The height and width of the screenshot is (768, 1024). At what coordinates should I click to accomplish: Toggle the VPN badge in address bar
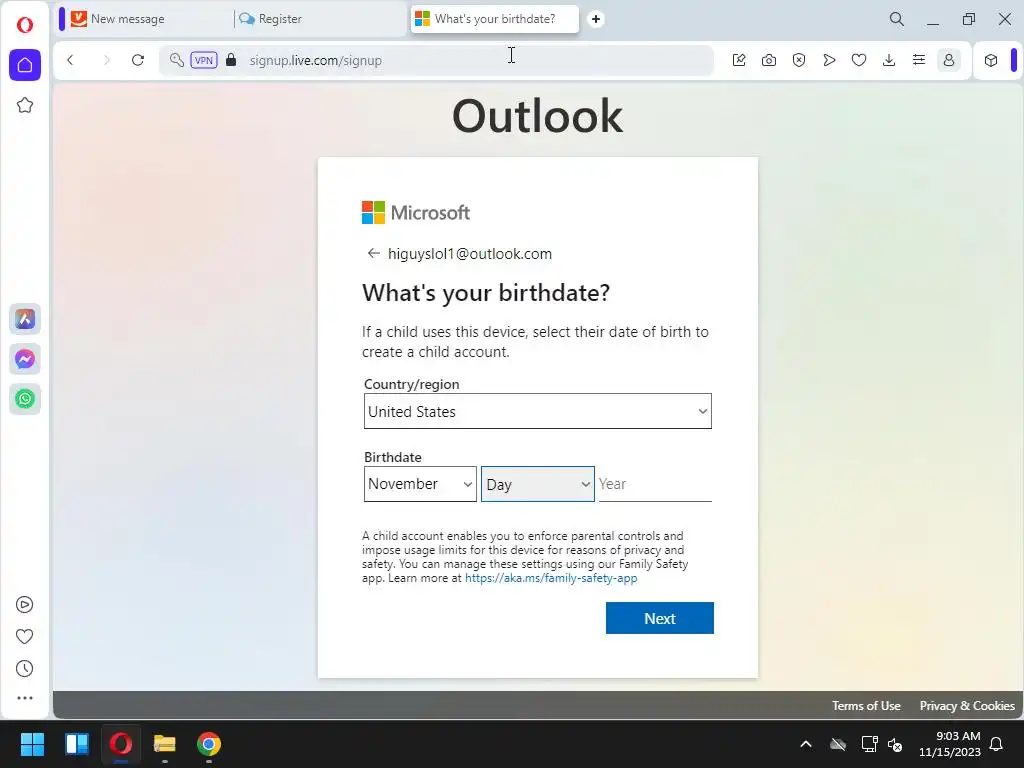tap(204, 60)
